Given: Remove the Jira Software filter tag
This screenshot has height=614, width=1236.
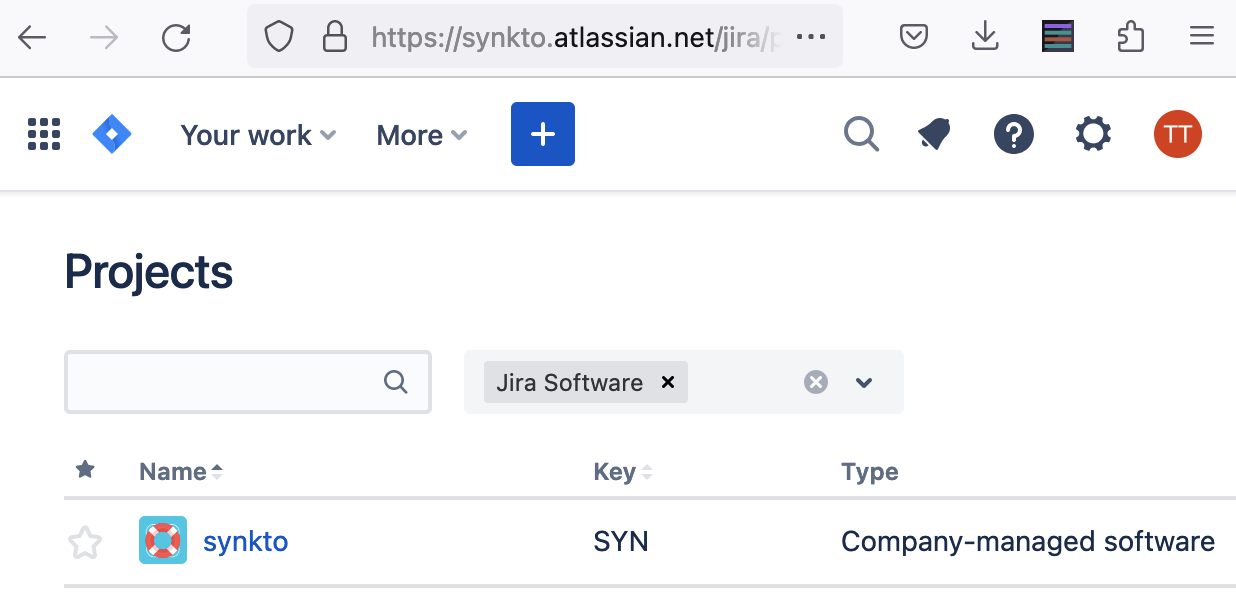Looking at the screenshot, I should coord(669,382).
